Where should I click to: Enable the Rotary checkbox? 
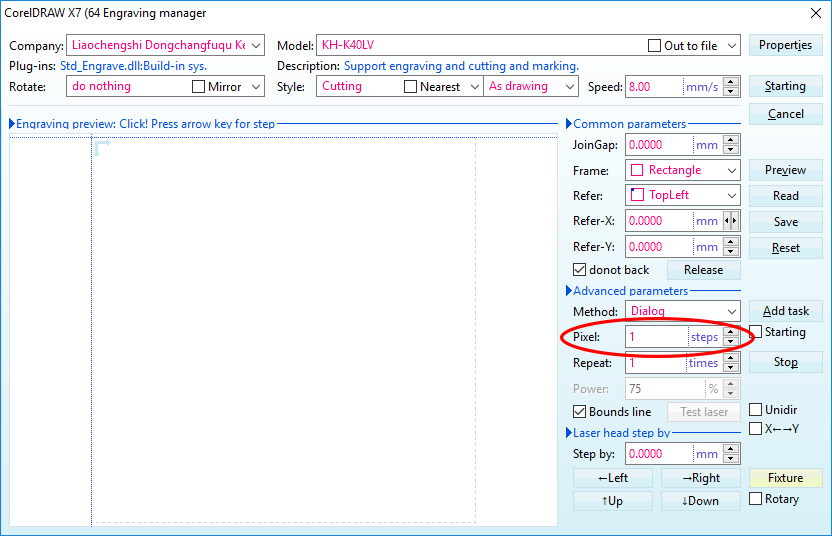[x=756, y=499]
